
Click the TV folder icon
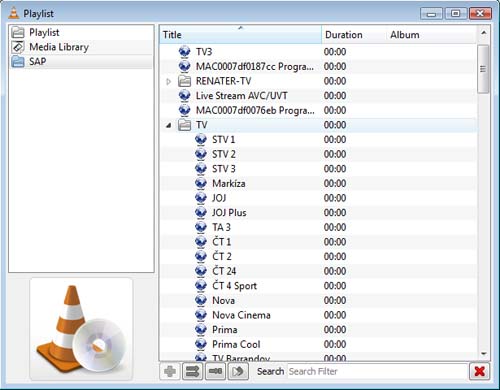click(184, 125)
